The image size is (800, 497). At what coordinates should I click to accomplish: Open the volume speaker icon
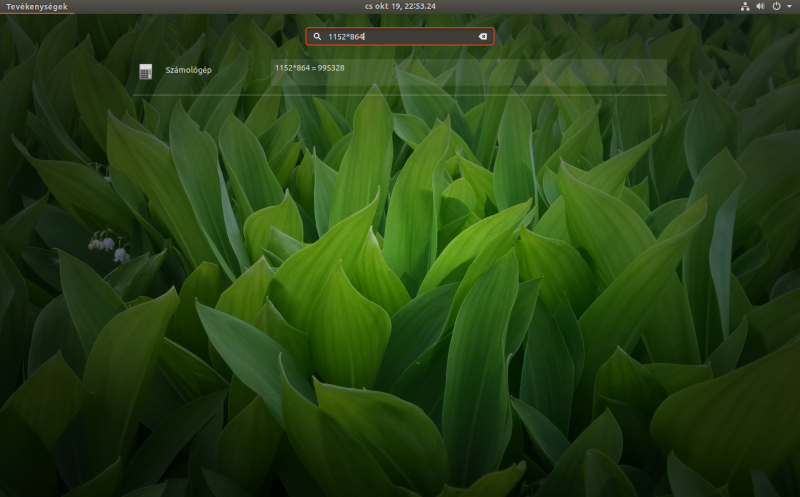760,6
